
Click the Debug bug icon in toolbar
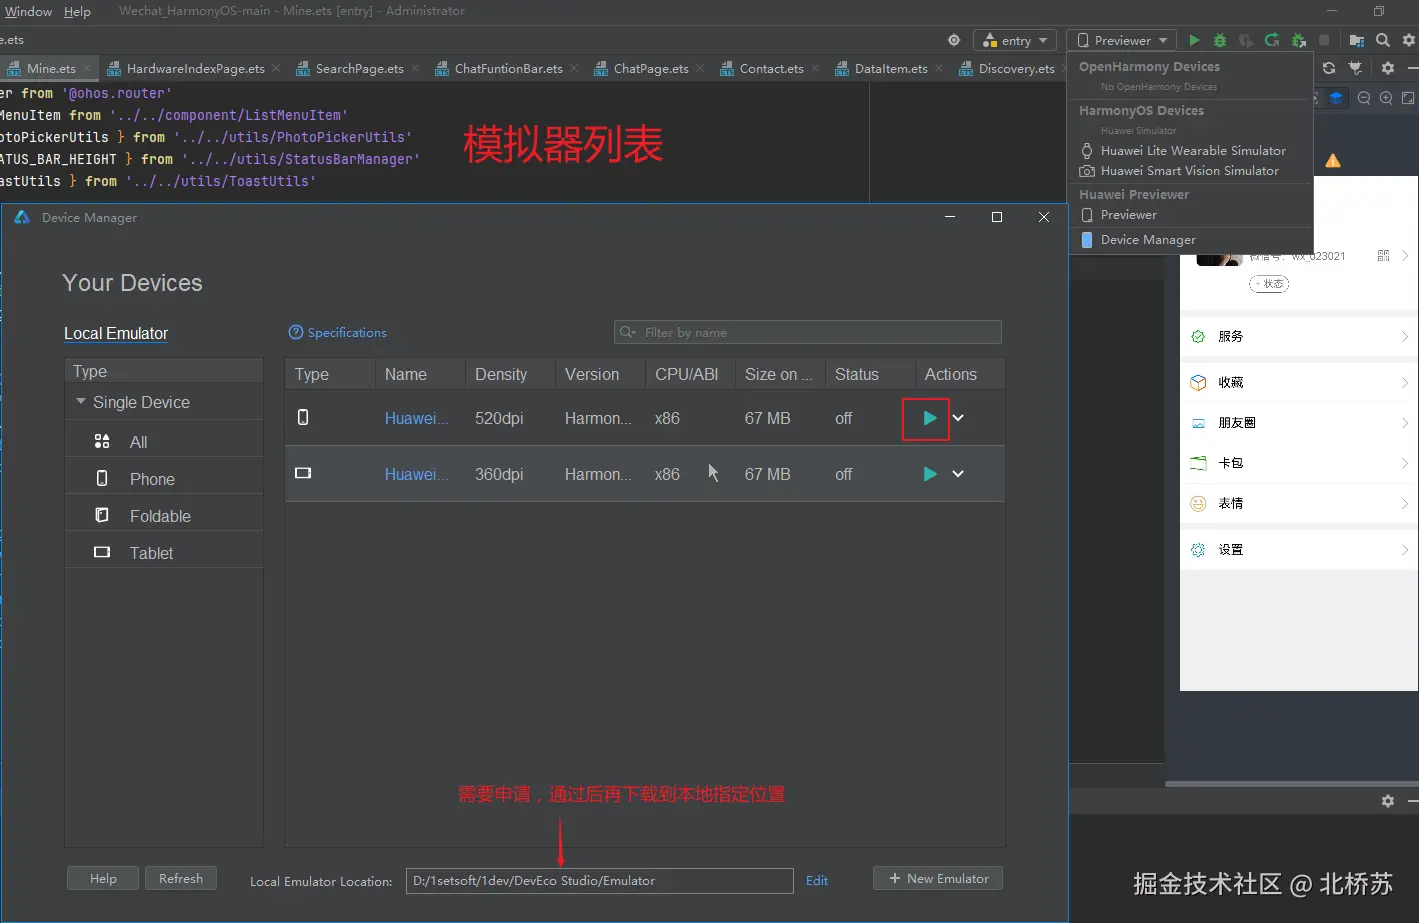coord(1220,40)
